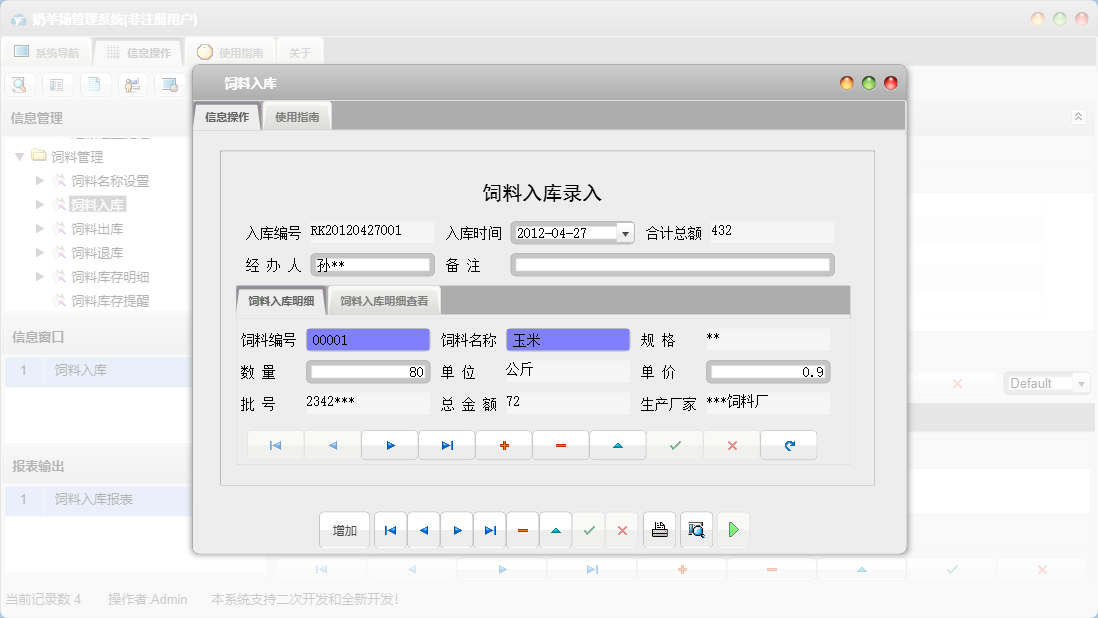Confirm the record with the green checkmark icon
The height and width of the screenshot is (618, 1098).
point(674,444)
